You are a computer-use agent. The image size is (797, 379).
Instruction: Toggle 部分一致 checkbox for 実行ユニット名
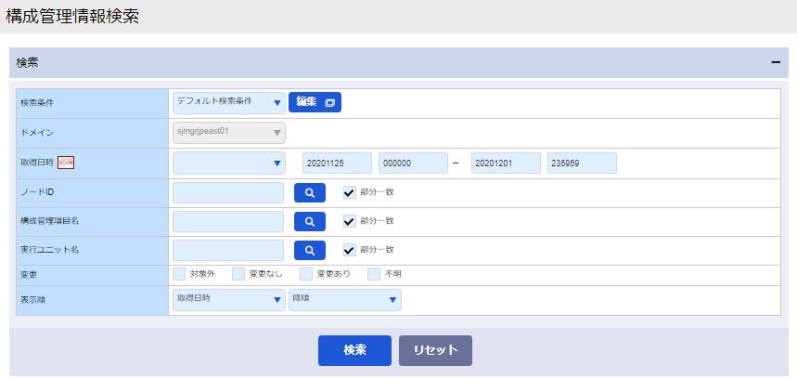point(349,250)
